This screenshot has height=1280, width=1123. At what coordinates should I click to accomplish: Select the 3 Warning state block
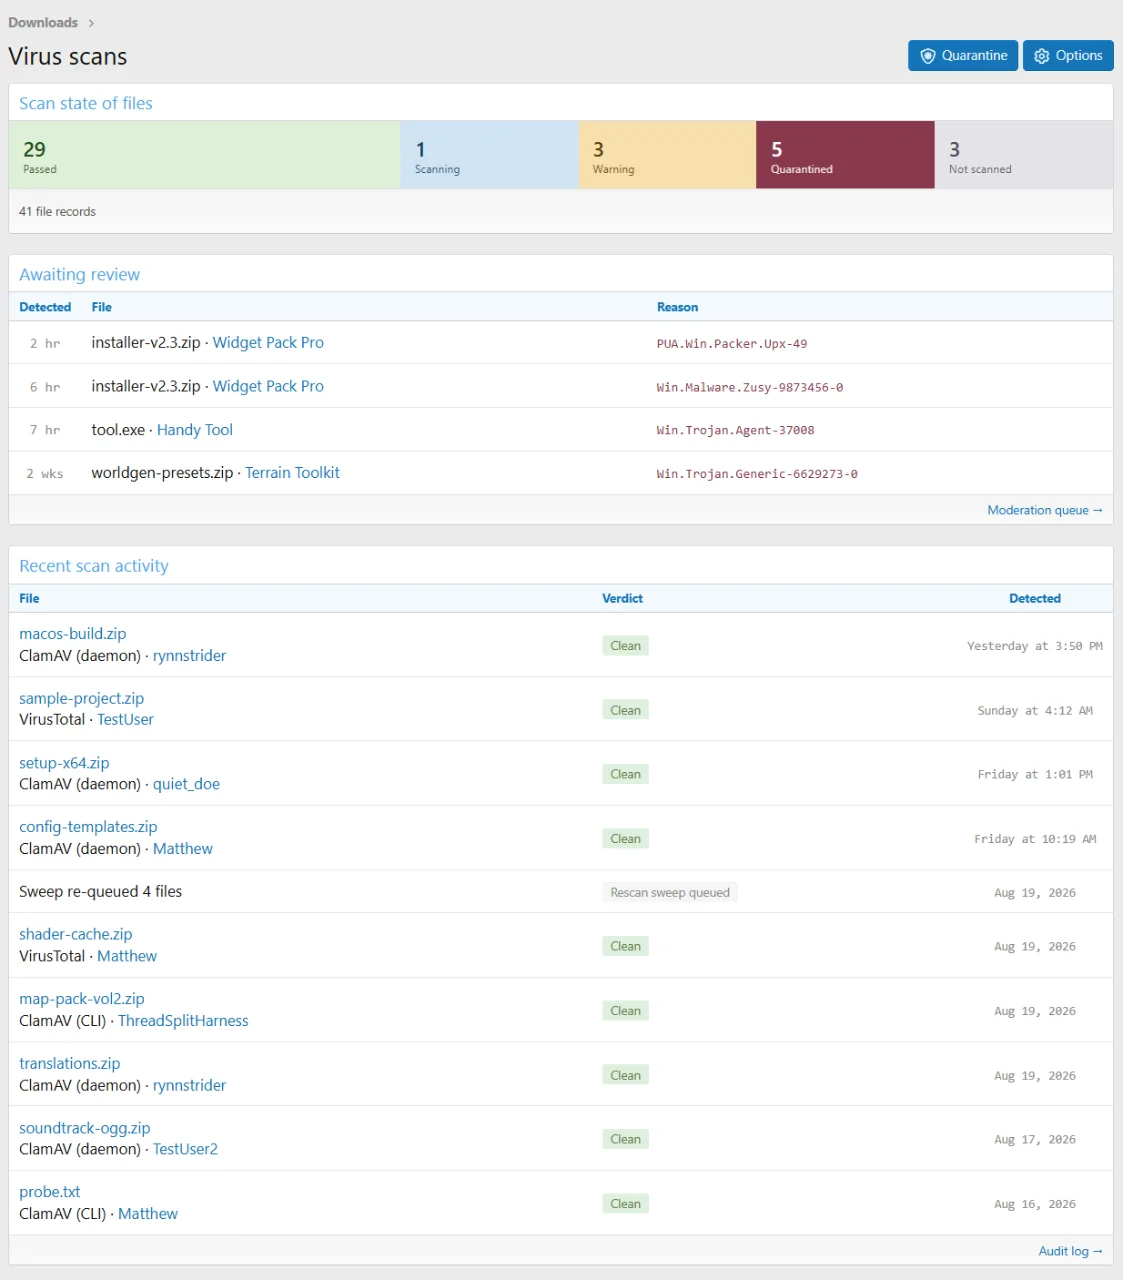[667, 155]
